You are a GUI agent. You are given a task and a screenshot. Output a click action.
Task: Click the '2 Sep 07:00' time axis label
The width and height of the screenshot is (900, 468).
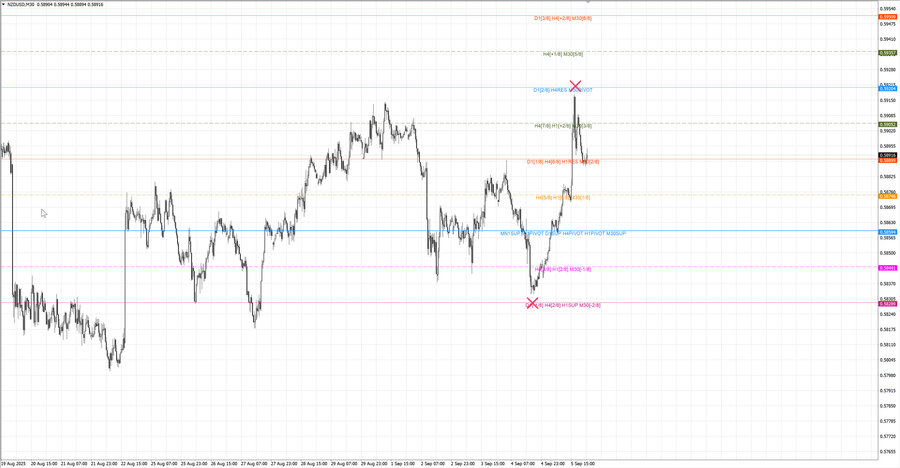tap(433, 463)
